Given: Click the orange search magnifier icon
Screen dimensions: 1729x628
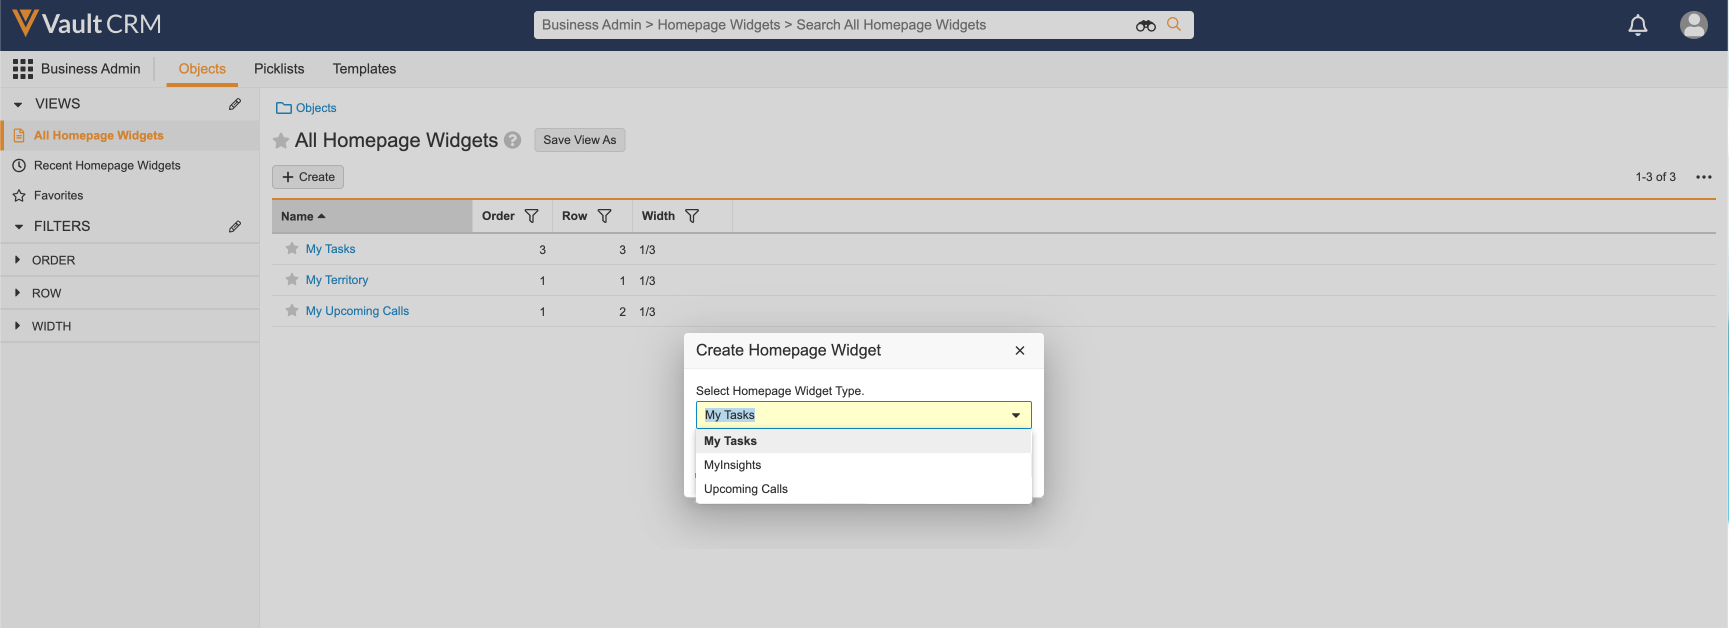Looking at the screenshot, I should click(x=1174, y=25).
